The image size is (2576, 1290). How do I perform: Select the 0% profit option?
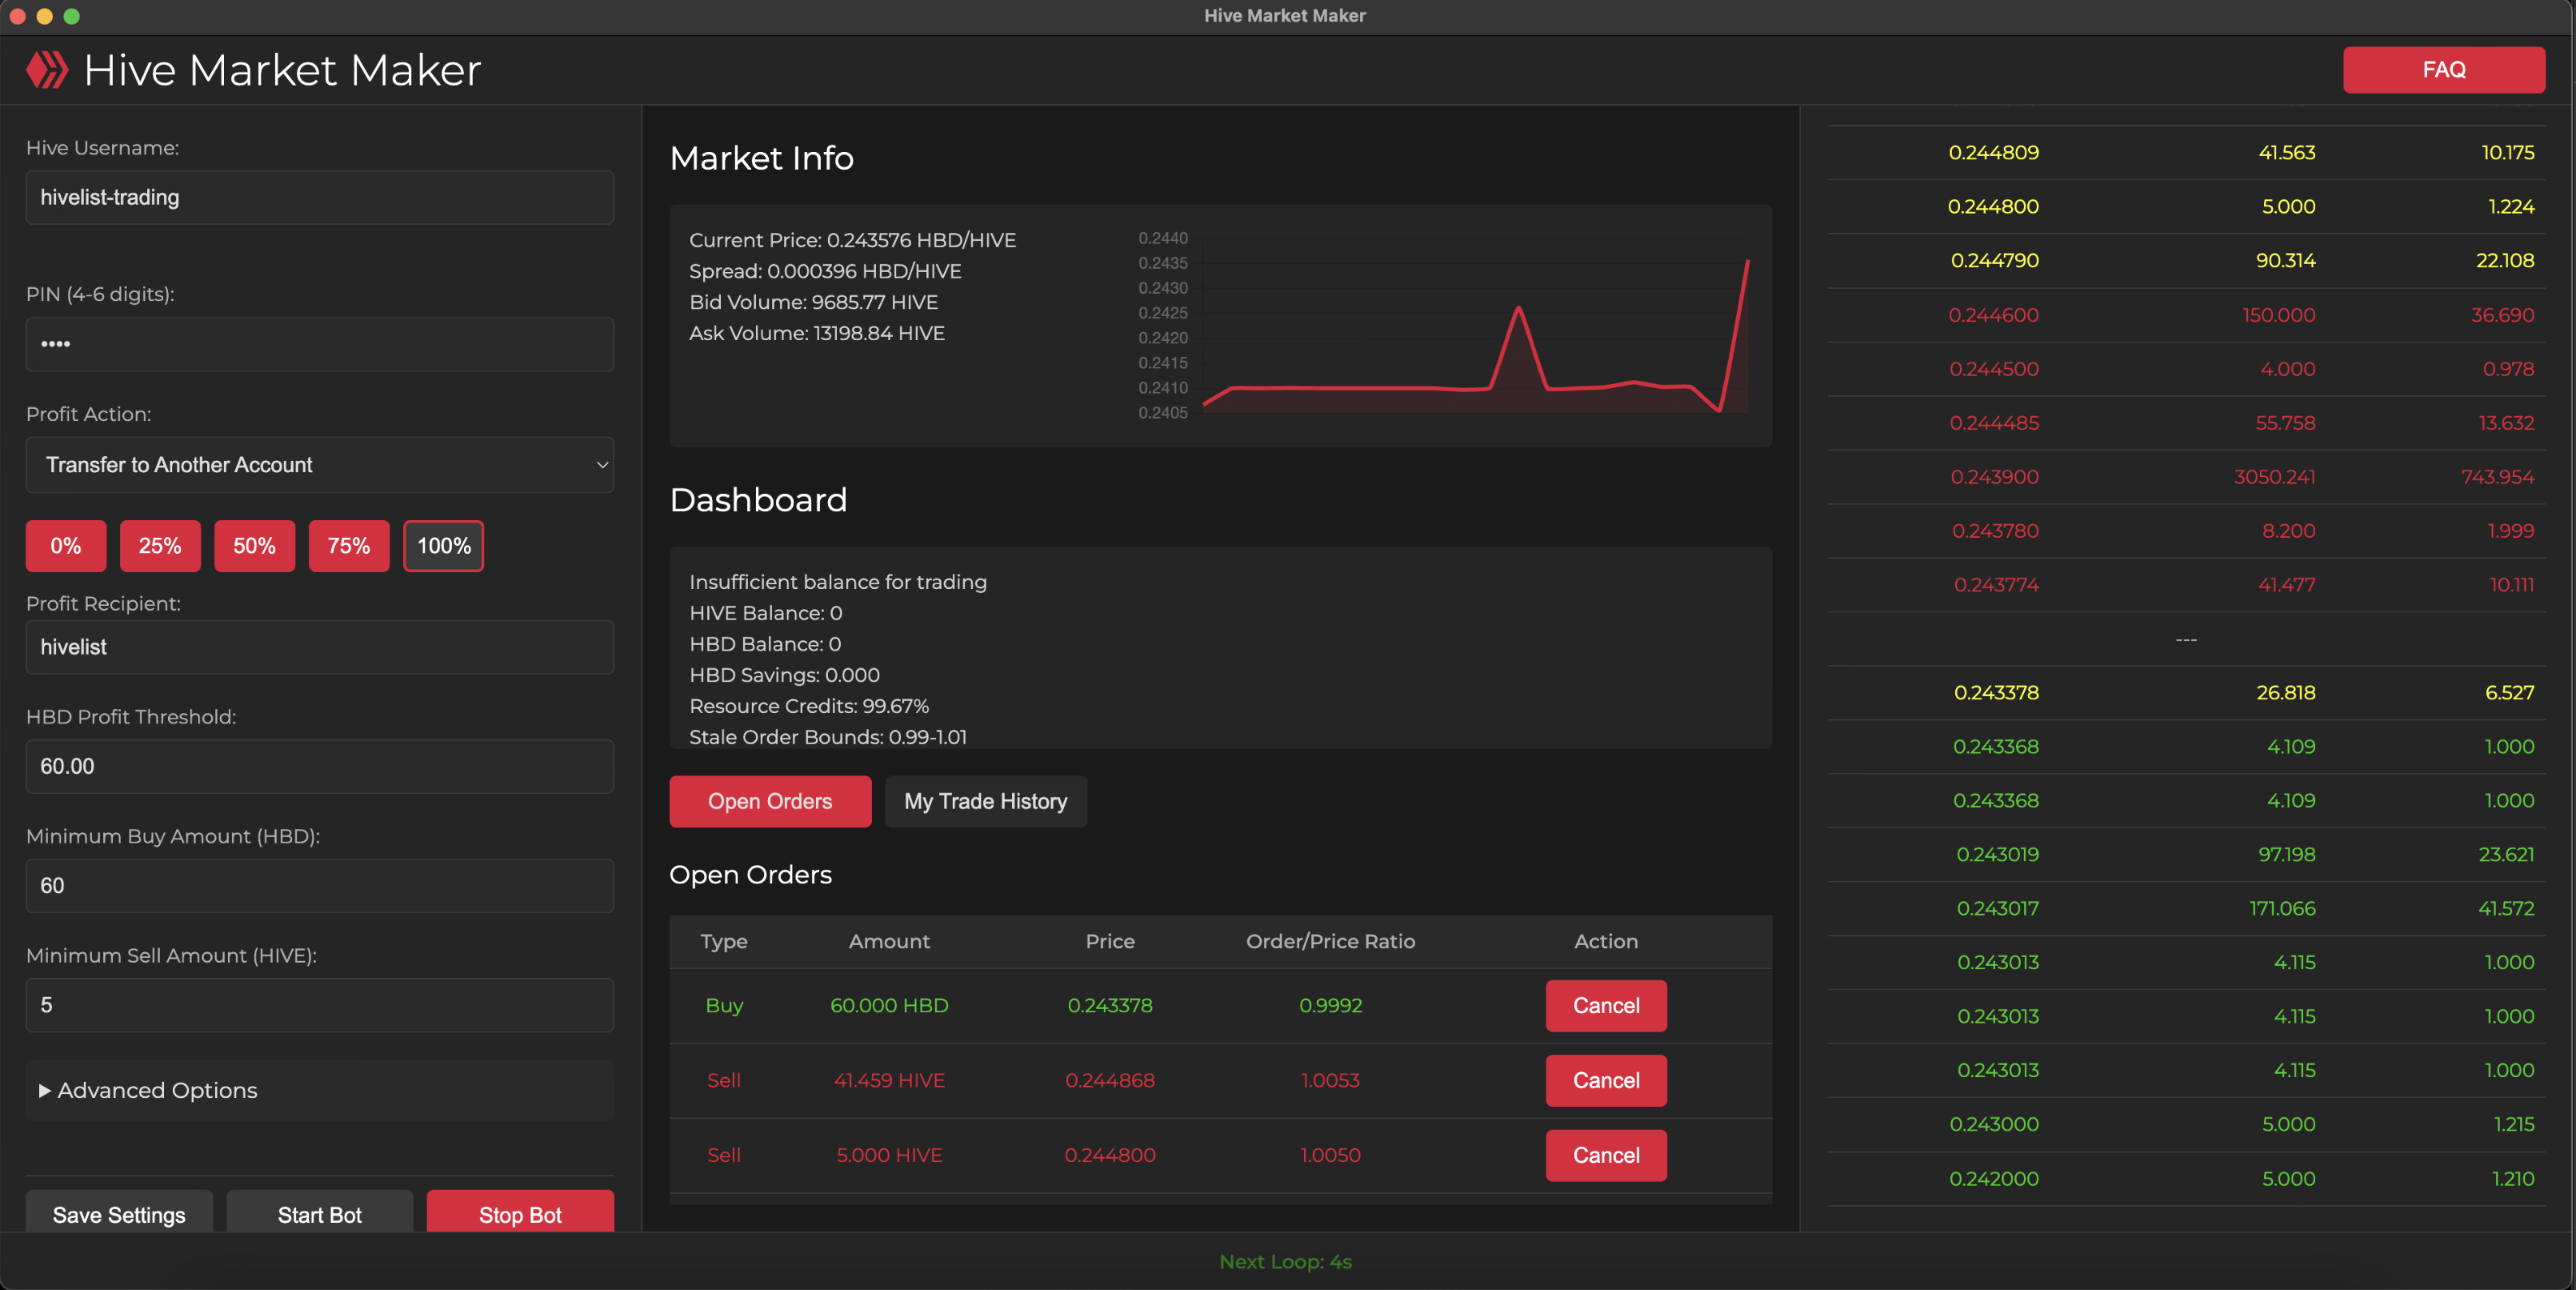[x=66, y=546]
